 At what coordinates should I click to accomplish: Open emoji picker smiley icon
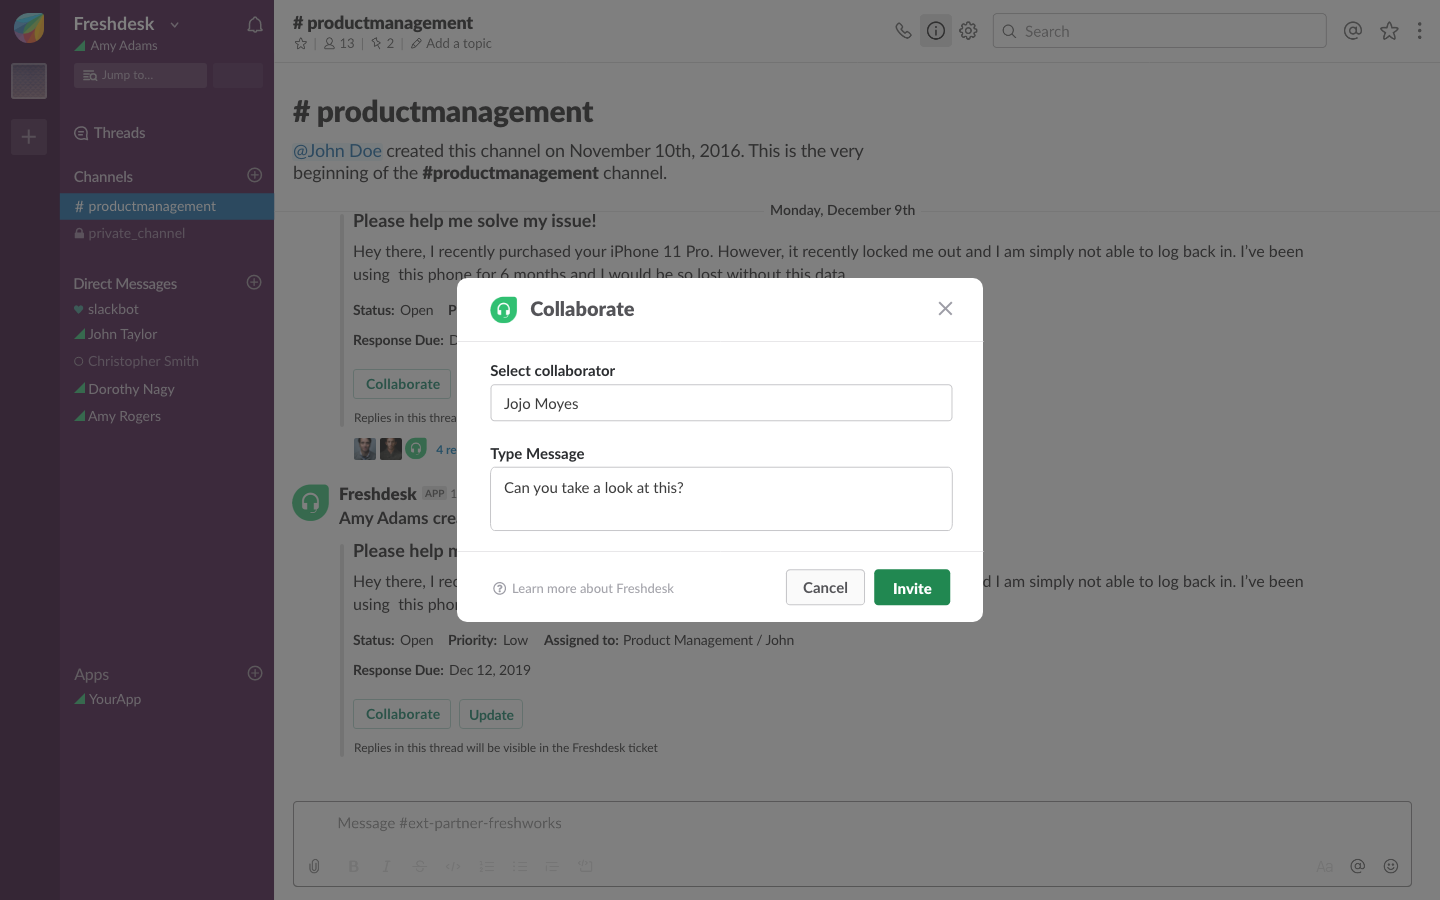[1391, 866]
